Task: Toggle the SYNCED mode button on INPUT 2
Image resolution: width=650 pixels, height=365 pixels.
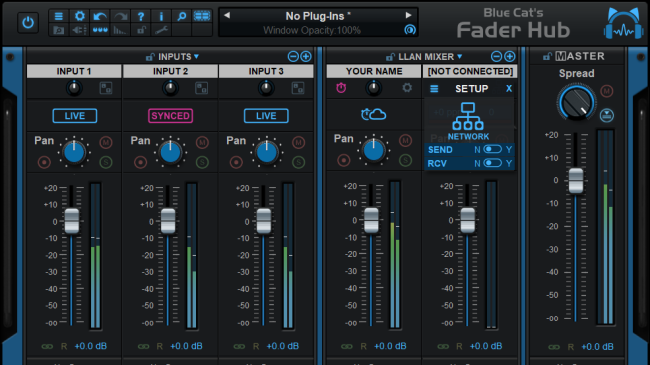Action: point(170,116)
